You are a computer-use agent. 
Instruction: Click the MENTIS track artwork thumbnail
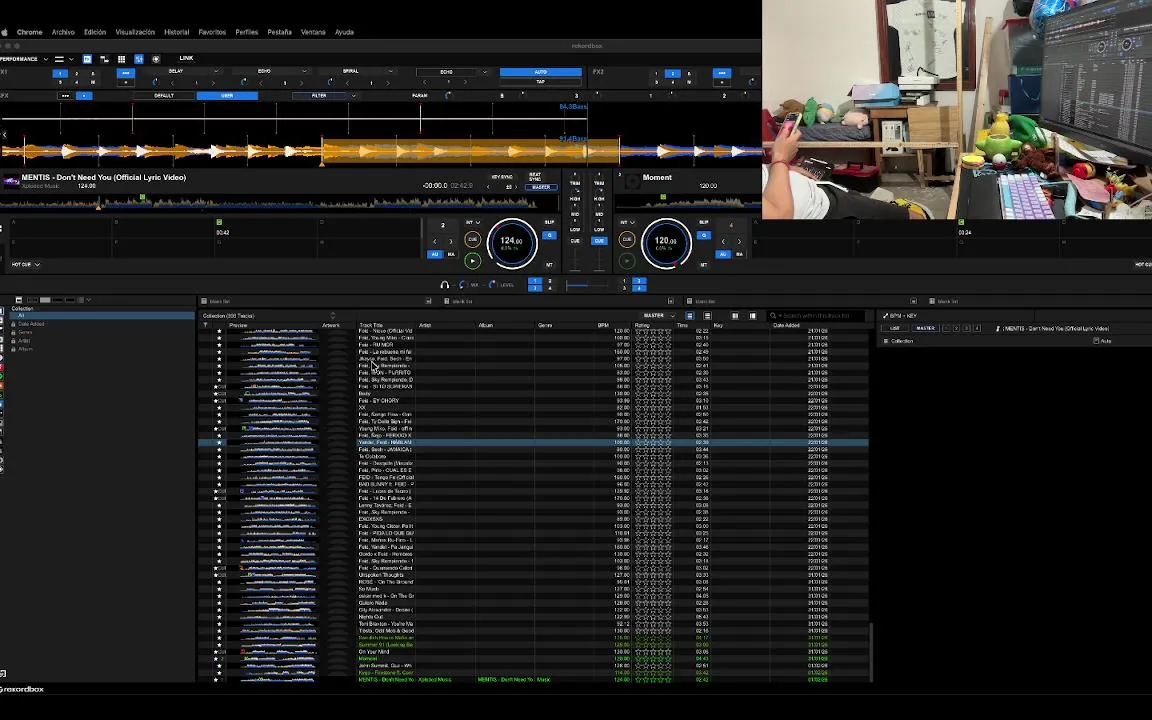coord(11,181)
